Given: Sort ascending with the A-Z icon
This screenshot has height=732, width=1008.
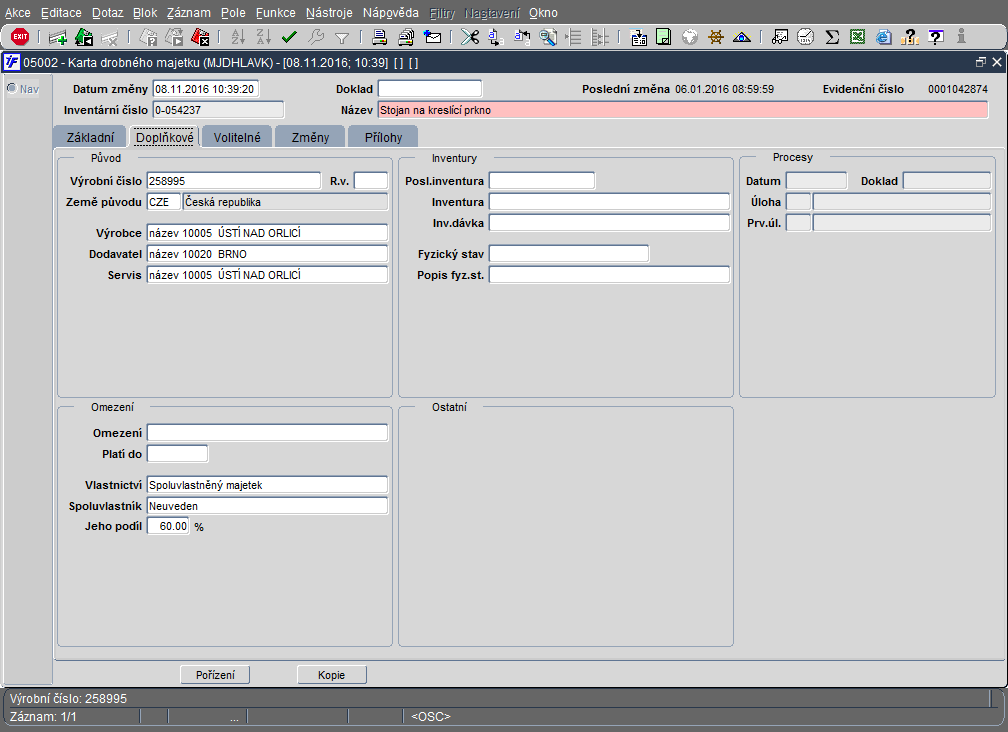Looking at the screenshot, I should 238,37.
